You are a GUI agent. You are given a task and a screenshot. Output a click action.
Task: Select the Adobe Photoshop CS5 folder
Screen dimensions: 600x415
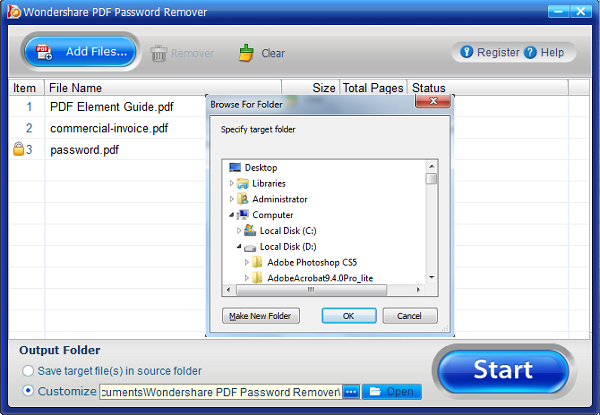pos(310,262)
